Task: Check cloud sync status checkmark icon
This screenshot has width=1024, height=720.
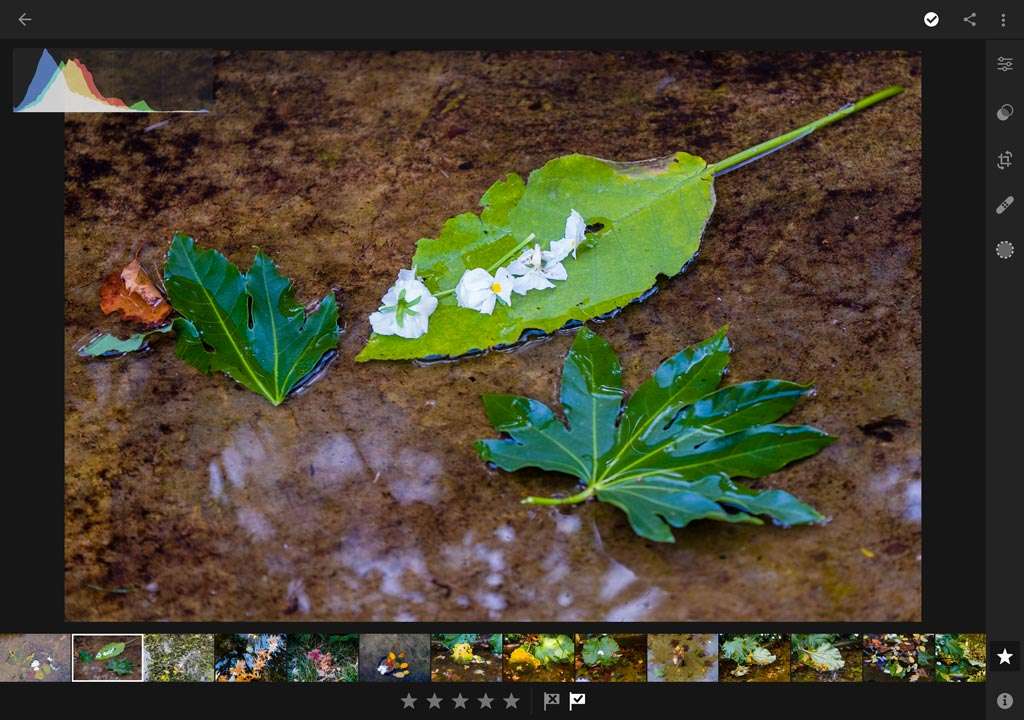Action: tap(931, 19)
